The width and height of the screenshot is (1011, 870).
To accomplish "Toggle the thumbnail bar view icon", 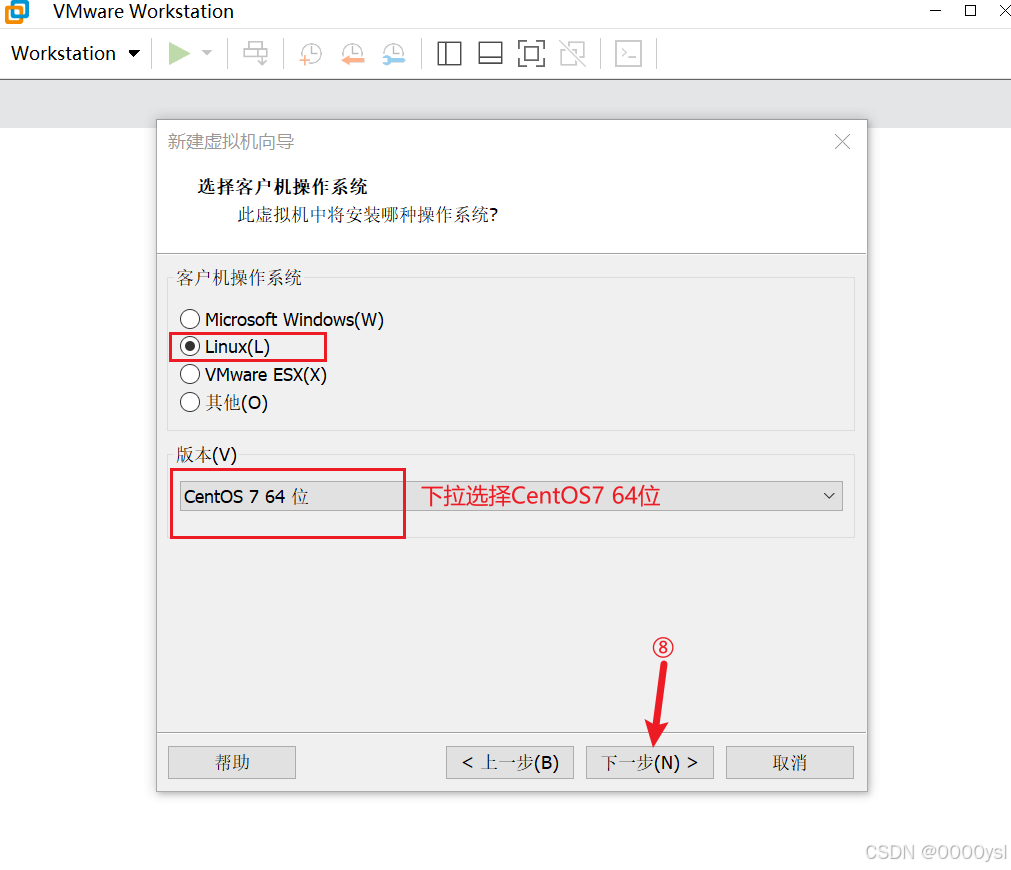I will pos(491,54).
